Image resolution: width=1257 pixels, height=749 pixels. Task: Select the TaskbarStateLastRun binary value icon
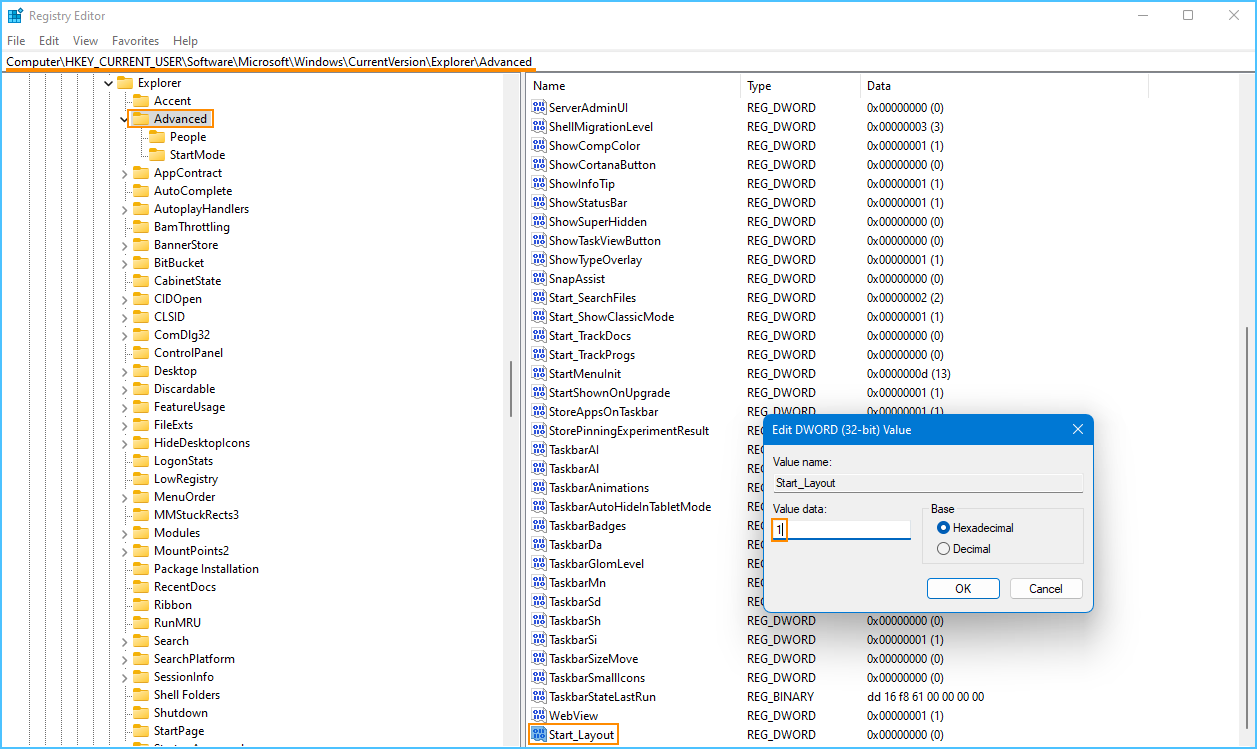pyautogui.click(x=539, y=697)
